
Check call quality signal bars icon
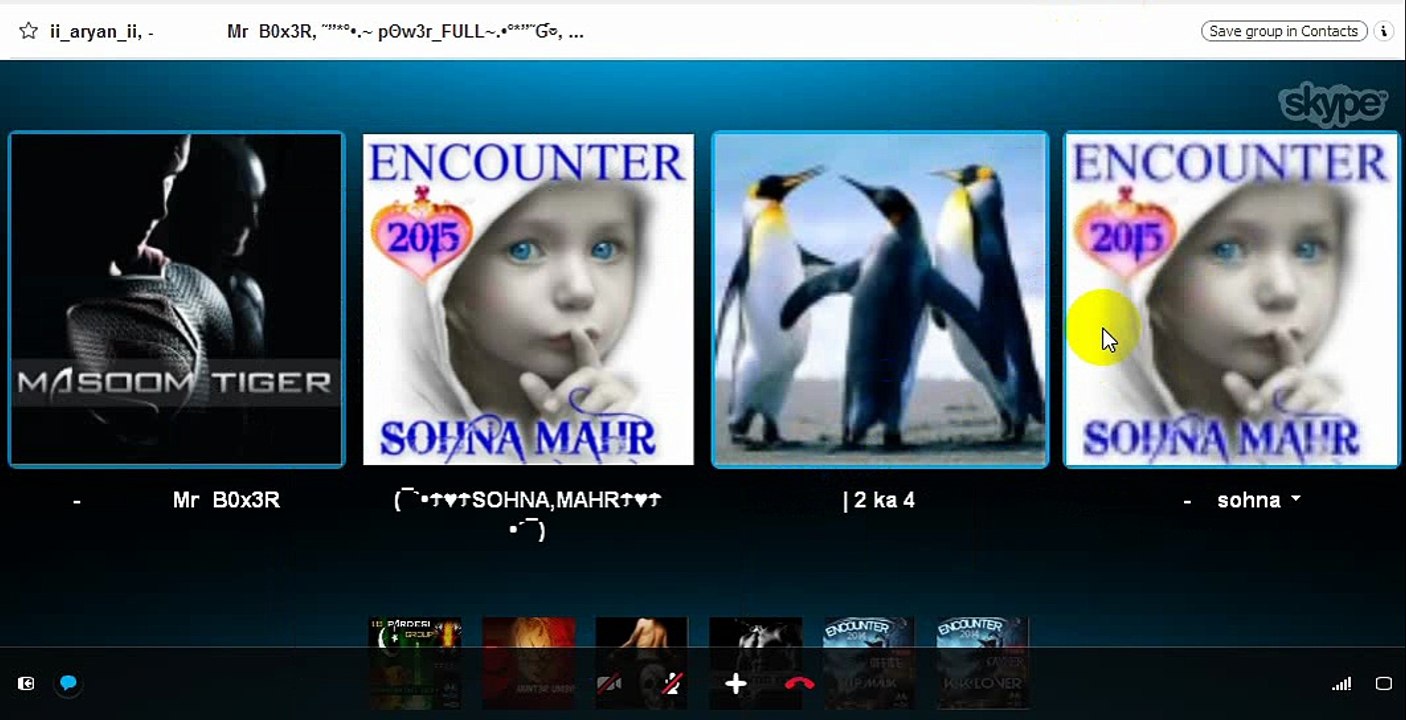(1342, 684)
